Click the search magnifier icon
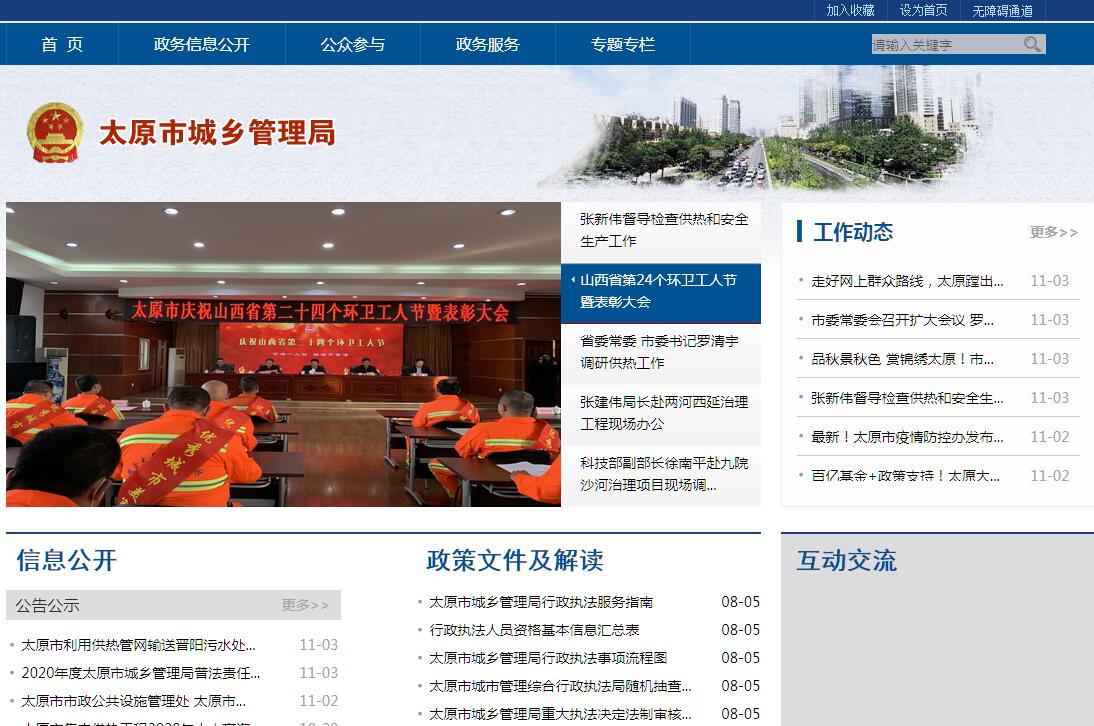 click(1032, 44)
